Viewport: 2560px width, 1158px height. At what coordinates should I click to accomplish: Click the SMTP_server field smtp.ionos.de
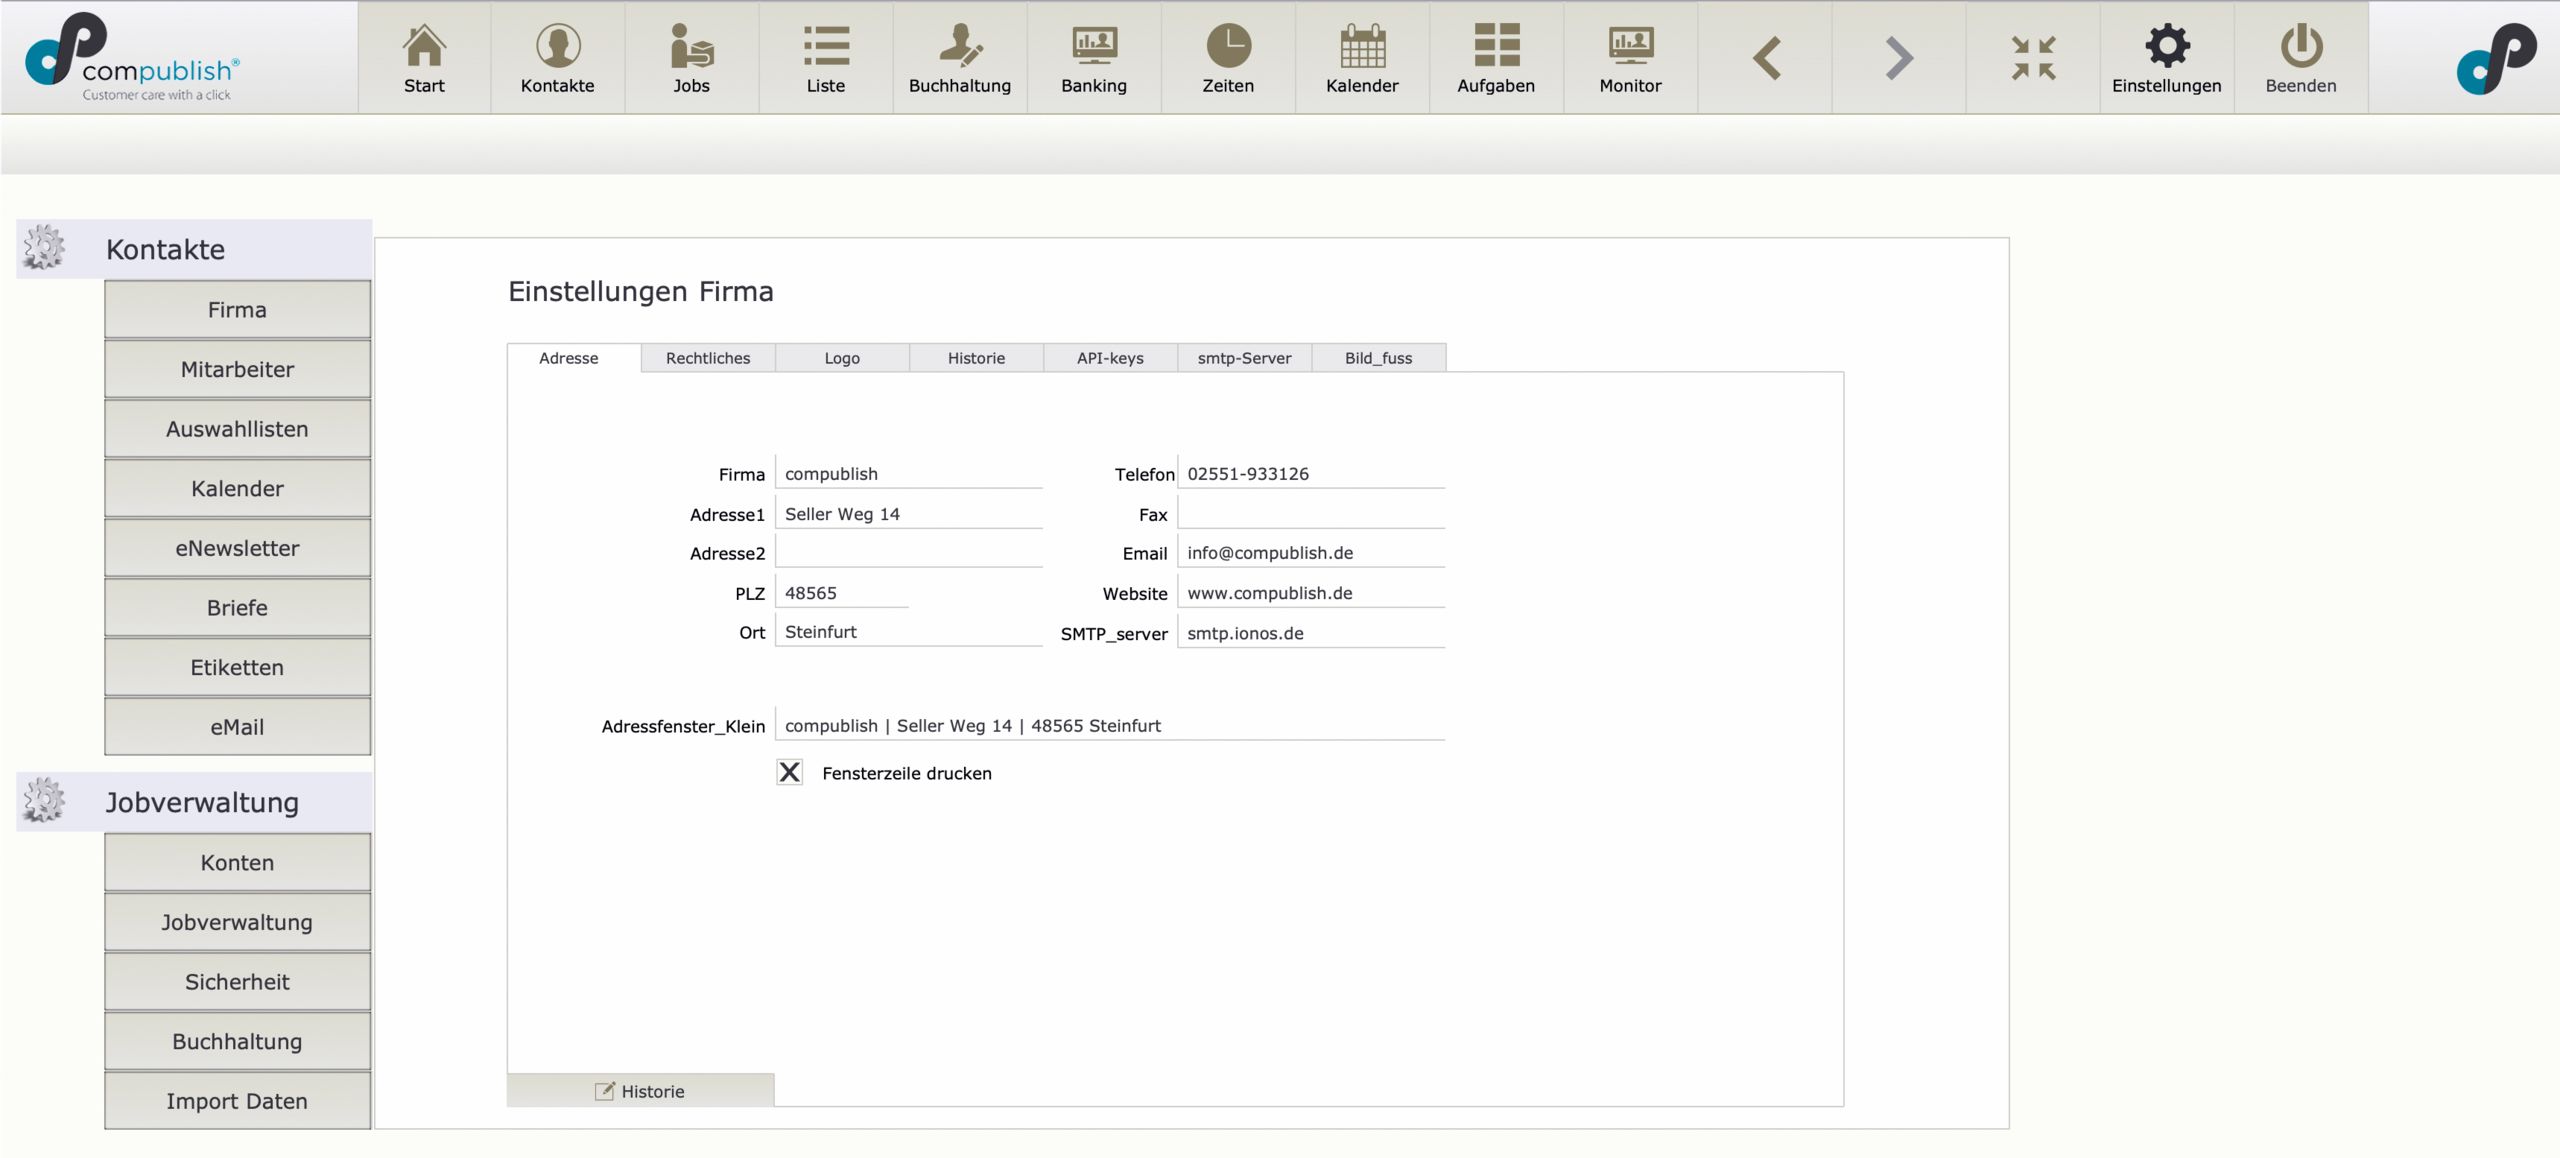(1311, 632)
